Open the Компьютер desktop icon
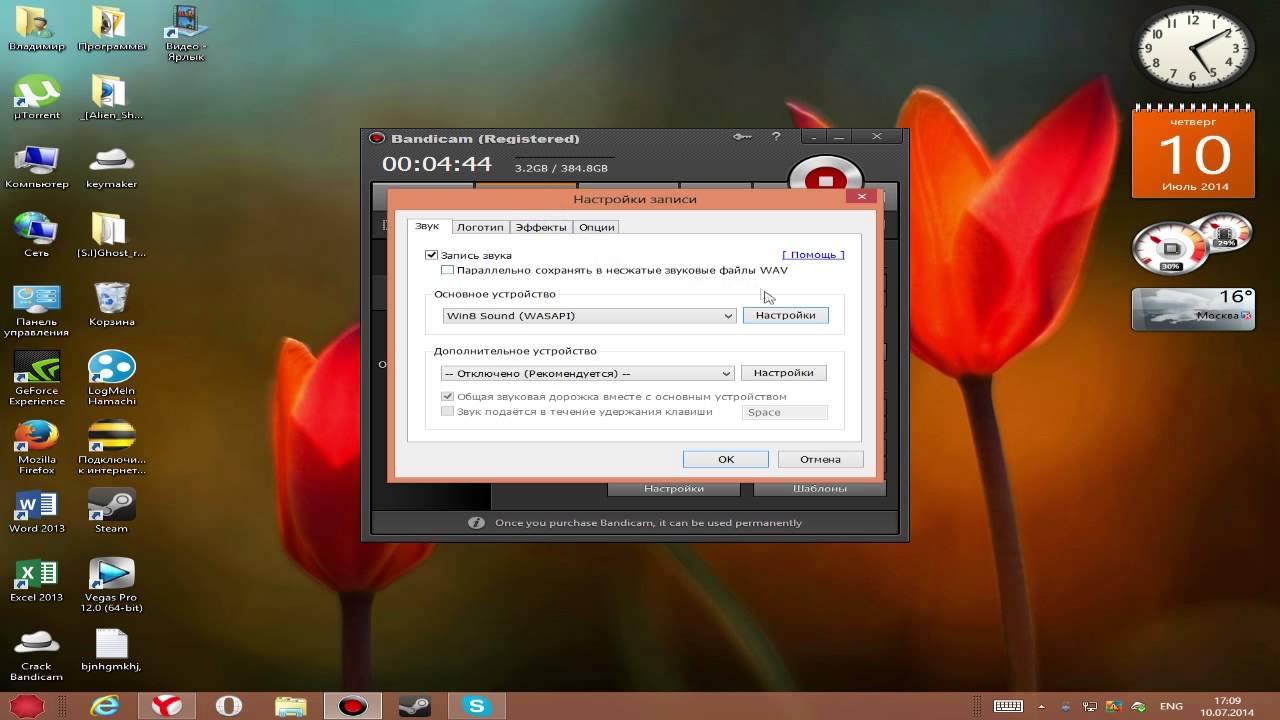This screenshot has width=1280, height=720. point(36,166)
